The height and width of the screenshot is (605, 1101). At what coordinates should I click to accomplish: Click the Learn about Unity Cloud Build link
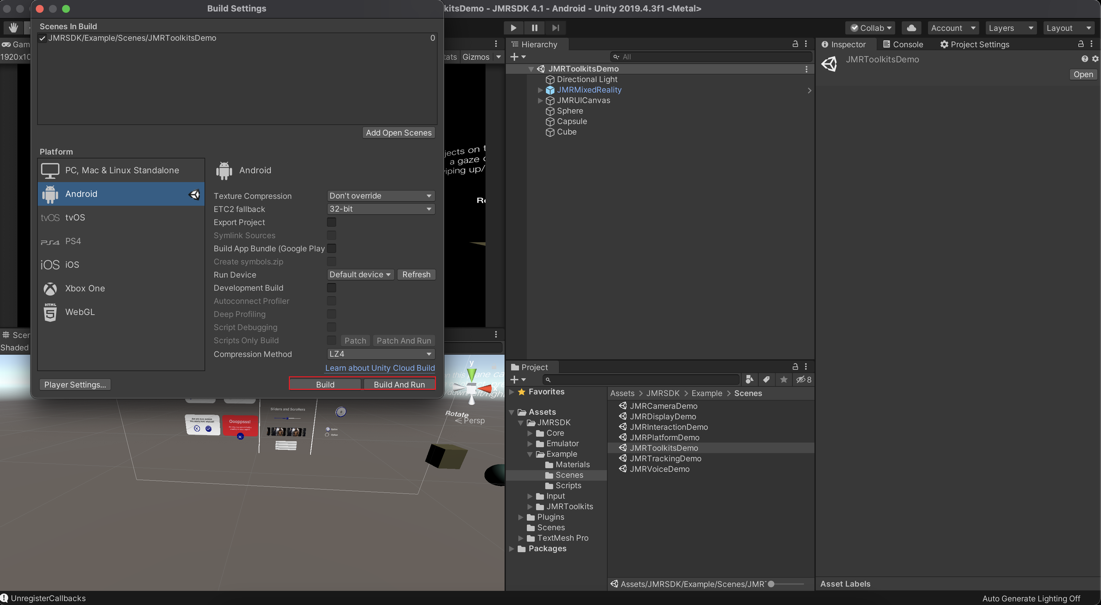tap(379, 368)
